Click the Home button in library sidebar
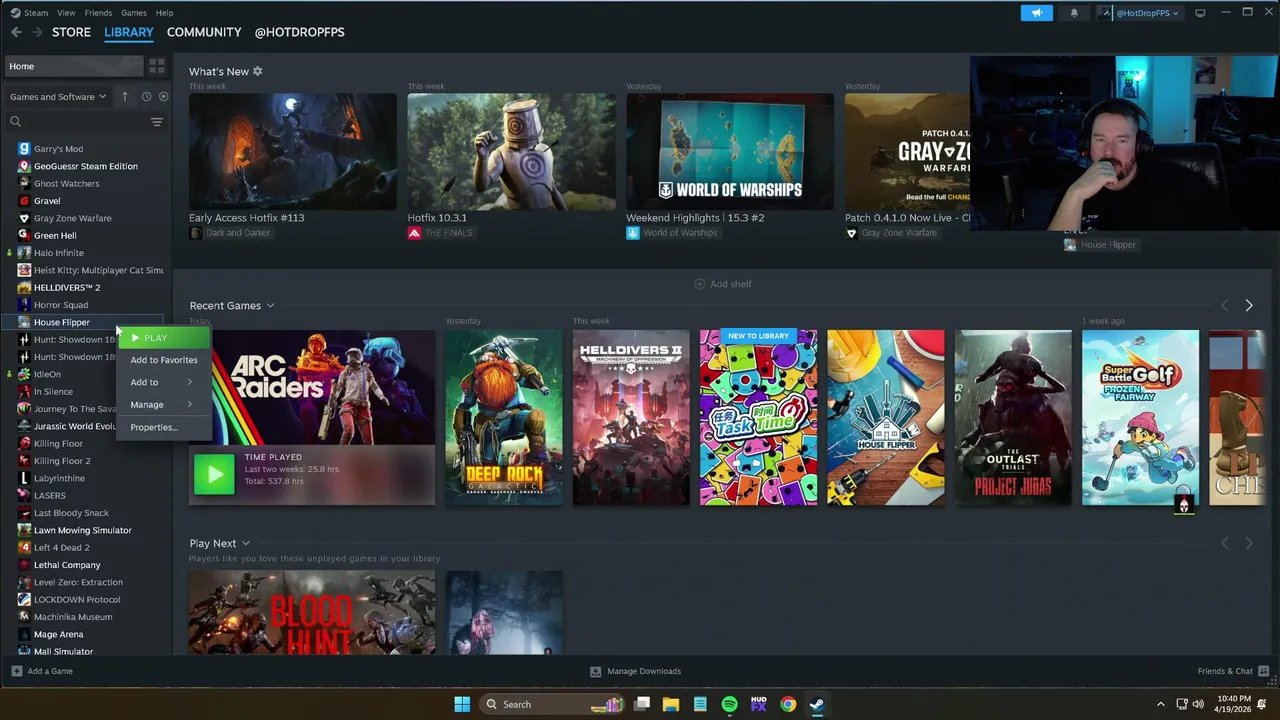1280x720 pixels. click(75, 66)
